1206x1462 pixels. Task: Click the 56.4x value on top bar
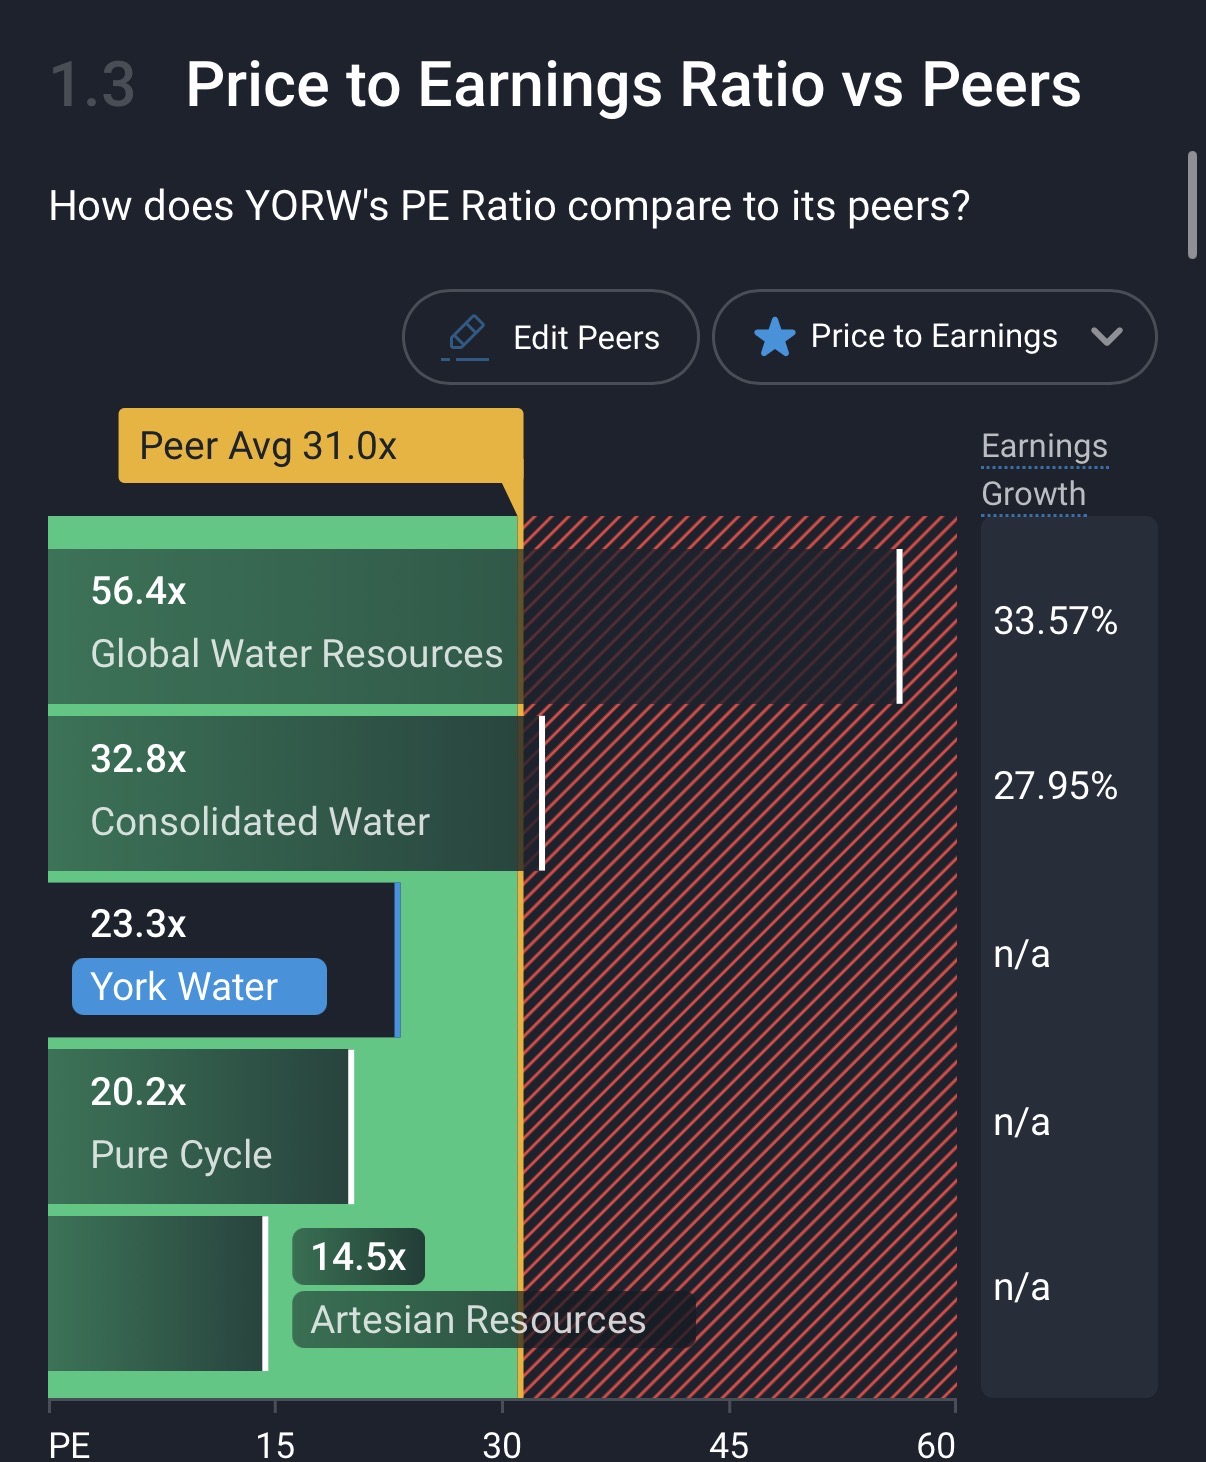[x=139, y=591]
